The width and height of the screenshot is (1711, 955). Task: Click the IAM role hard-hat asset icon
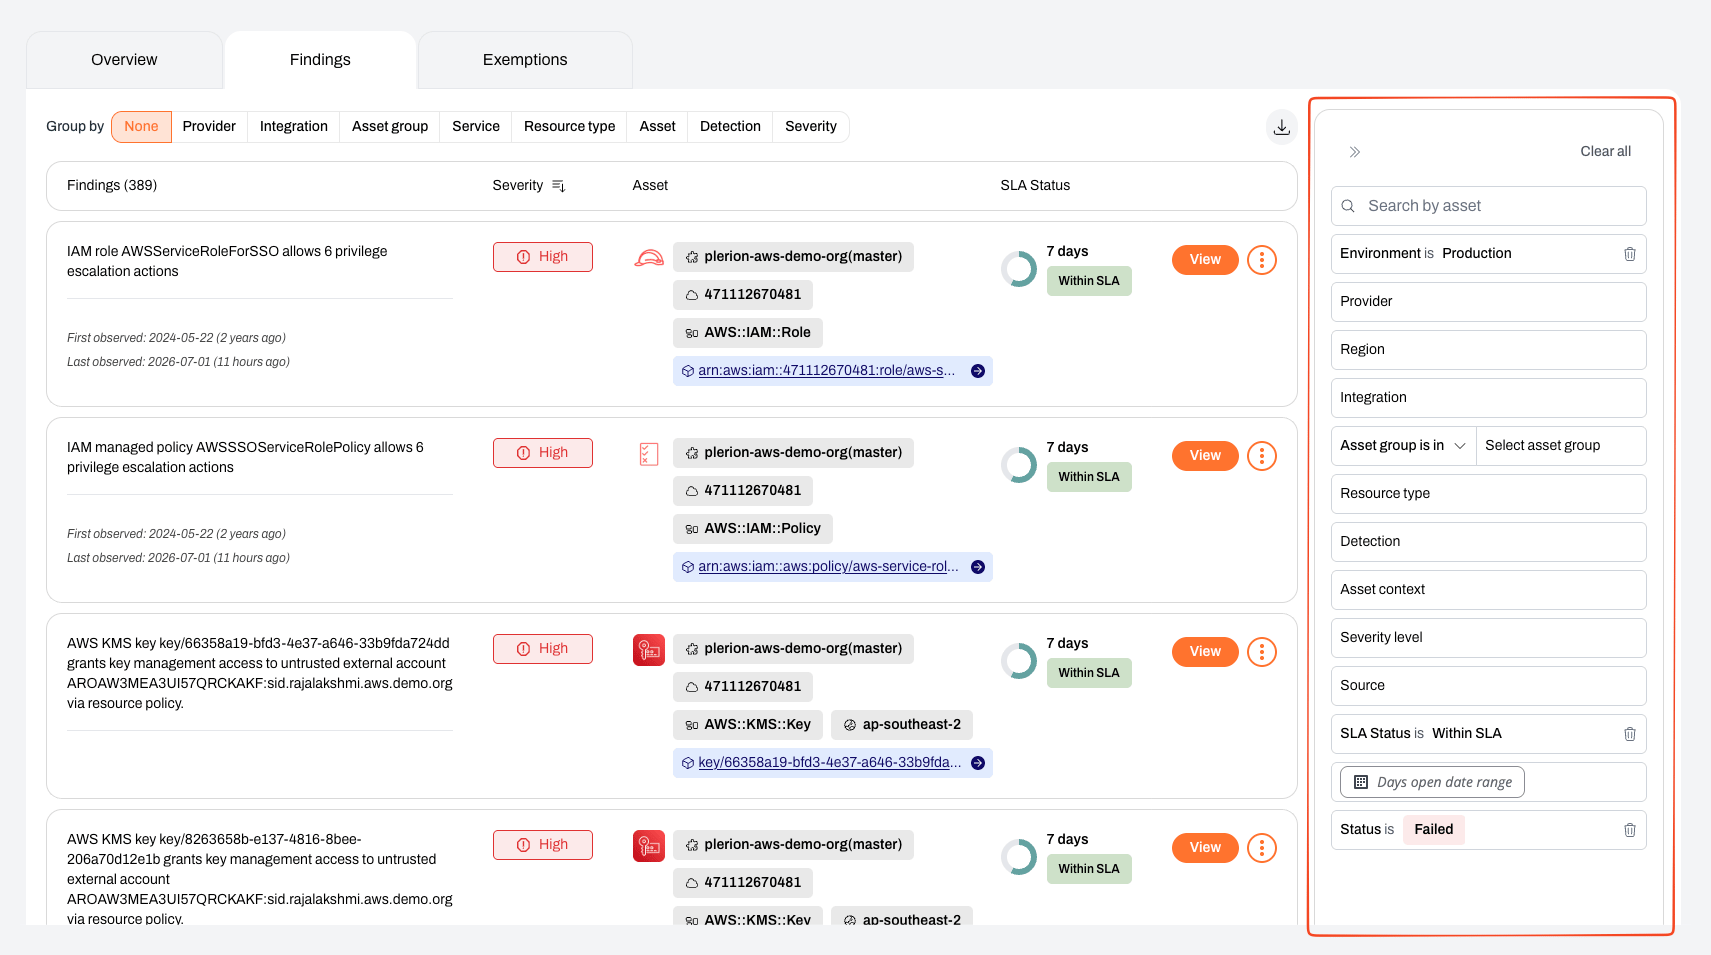click(649, 258)
